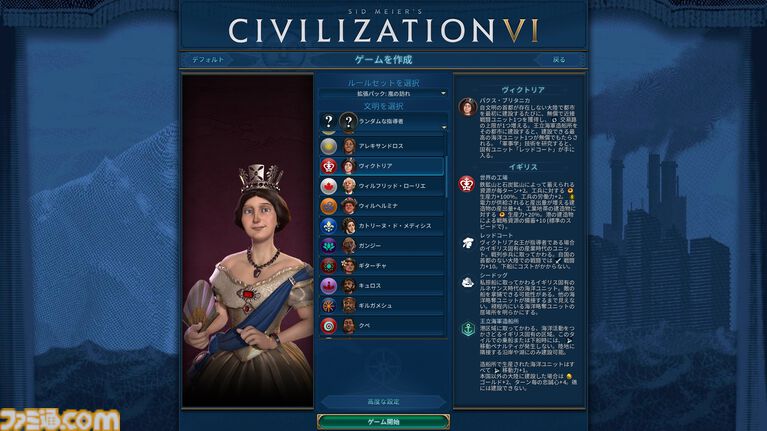767x431 pixels.
Task: Select the France fleur-de-lis civilization icon
Action: [x=329, y=226]
